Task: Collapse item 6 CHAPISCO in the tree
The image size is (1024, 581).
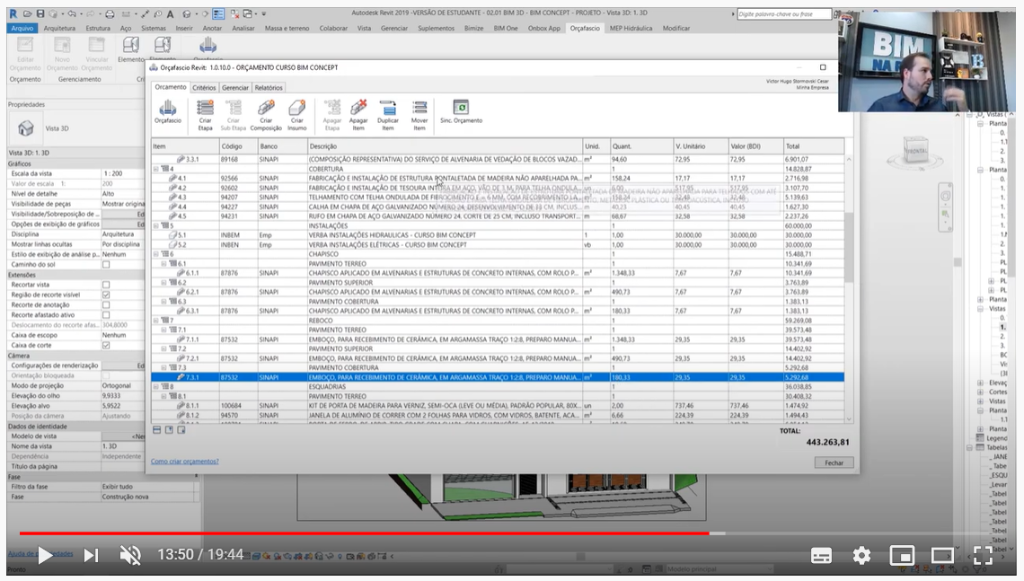Action: 156,254
